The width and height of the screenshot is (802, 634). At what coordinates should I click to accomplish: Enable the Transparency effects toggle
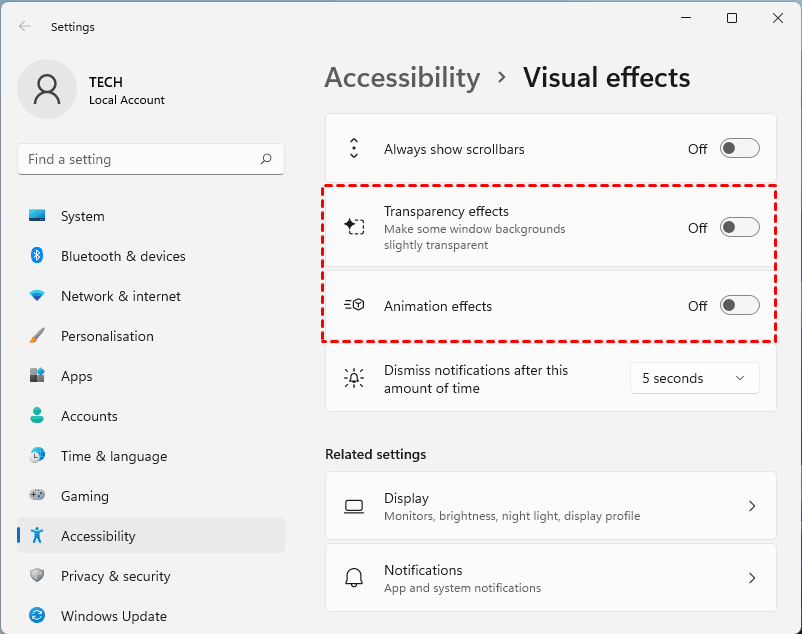(739, 228)
